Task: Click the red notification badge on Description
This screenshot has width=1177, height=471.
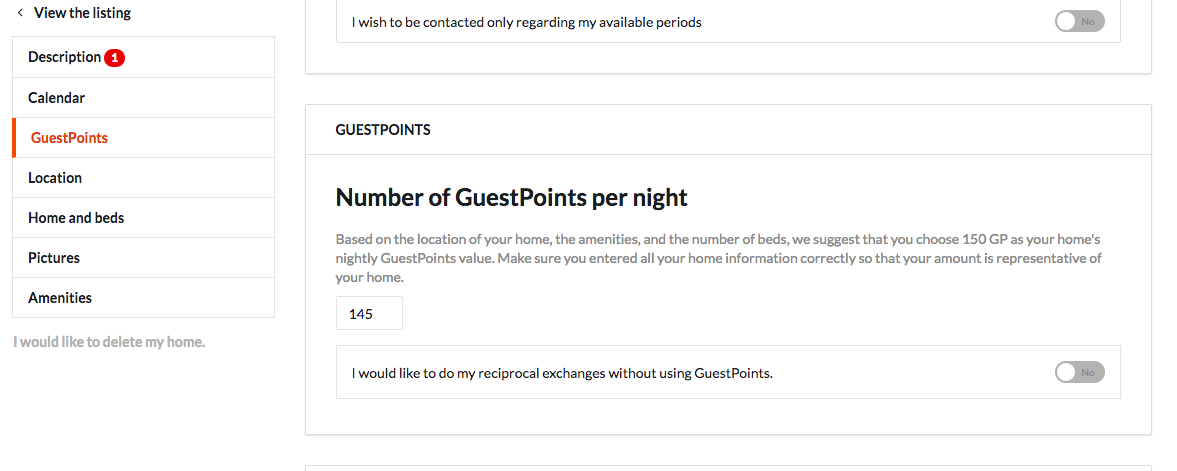Action: [x=115, y=58]
